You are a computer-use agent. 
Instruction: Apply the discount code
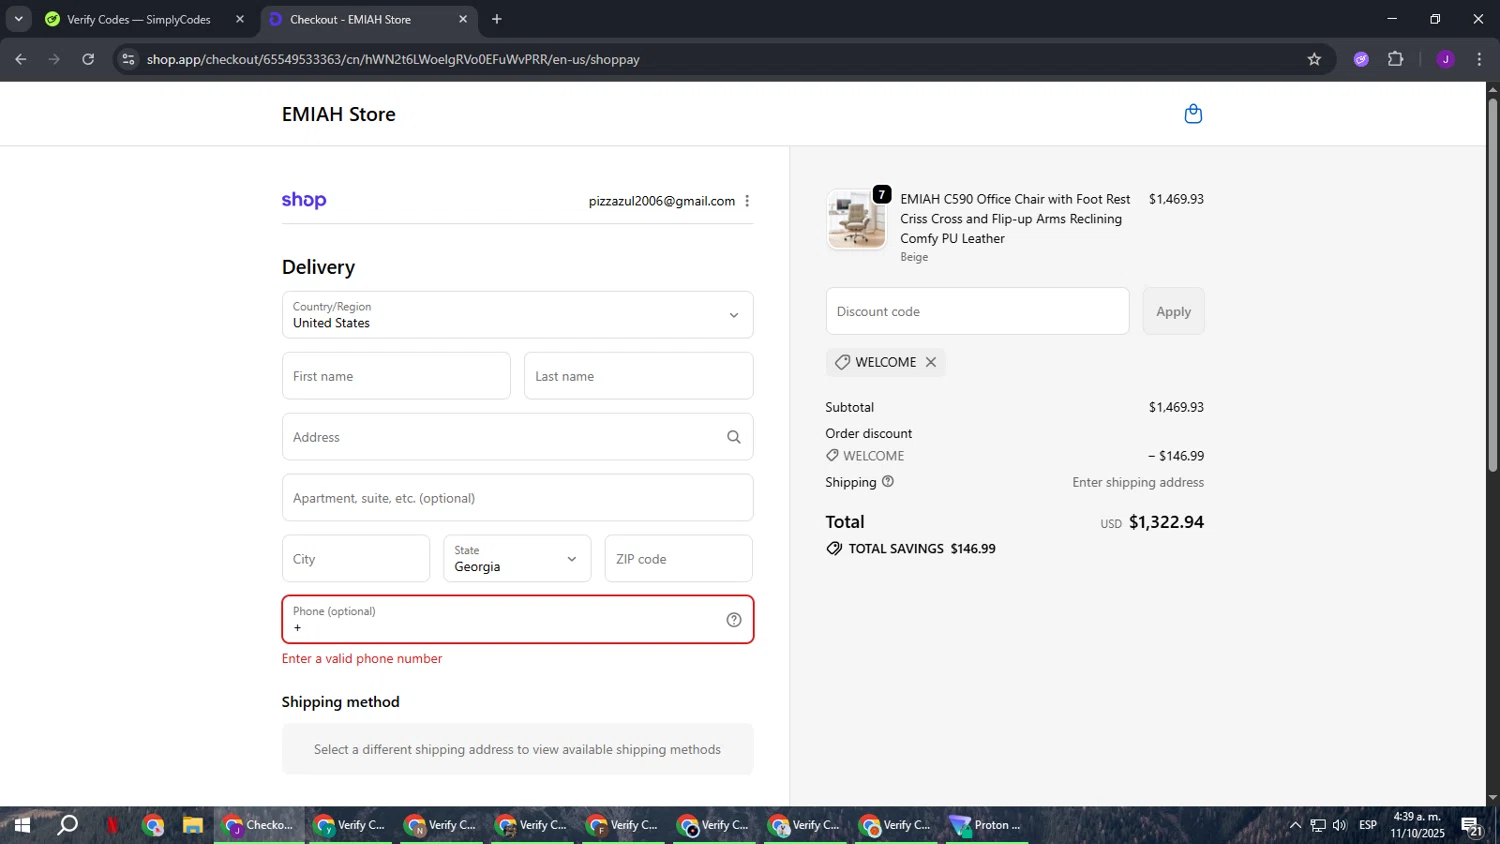coord(1173,311)
